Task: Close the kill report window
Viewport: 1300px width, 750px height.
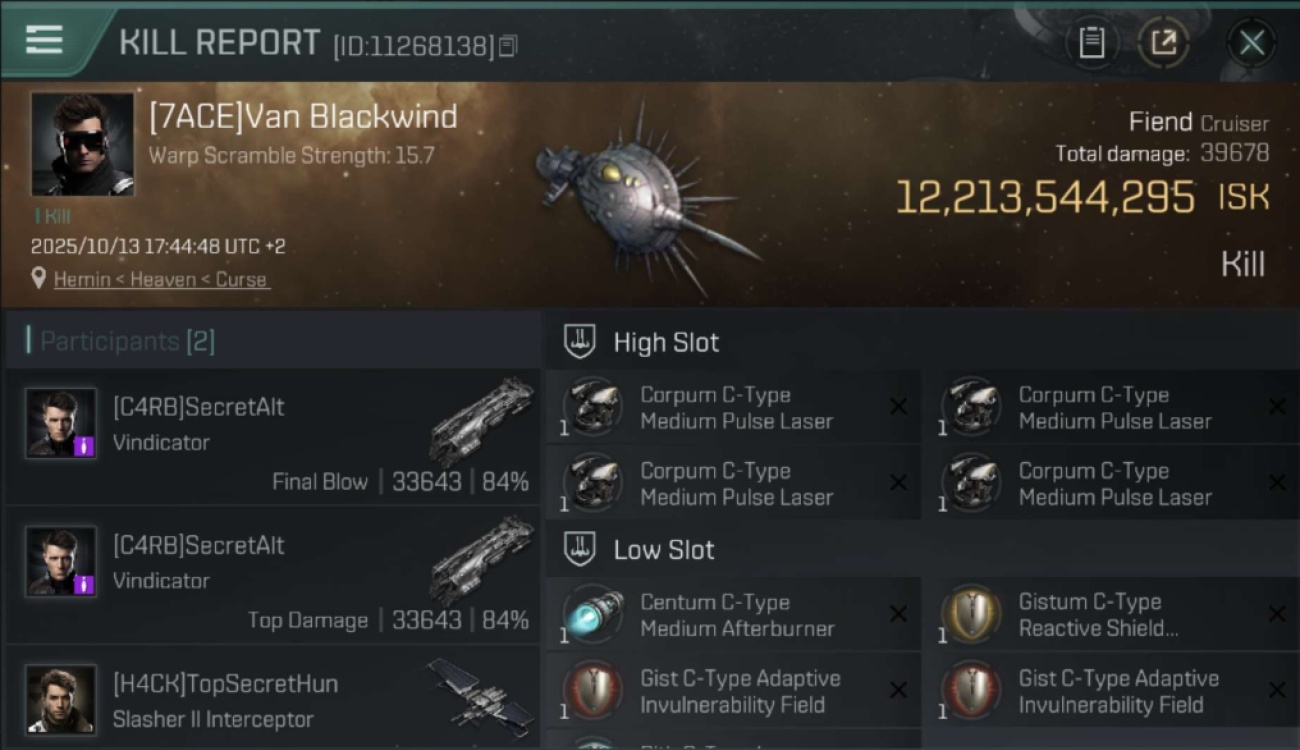Action: coord(1251,43)
